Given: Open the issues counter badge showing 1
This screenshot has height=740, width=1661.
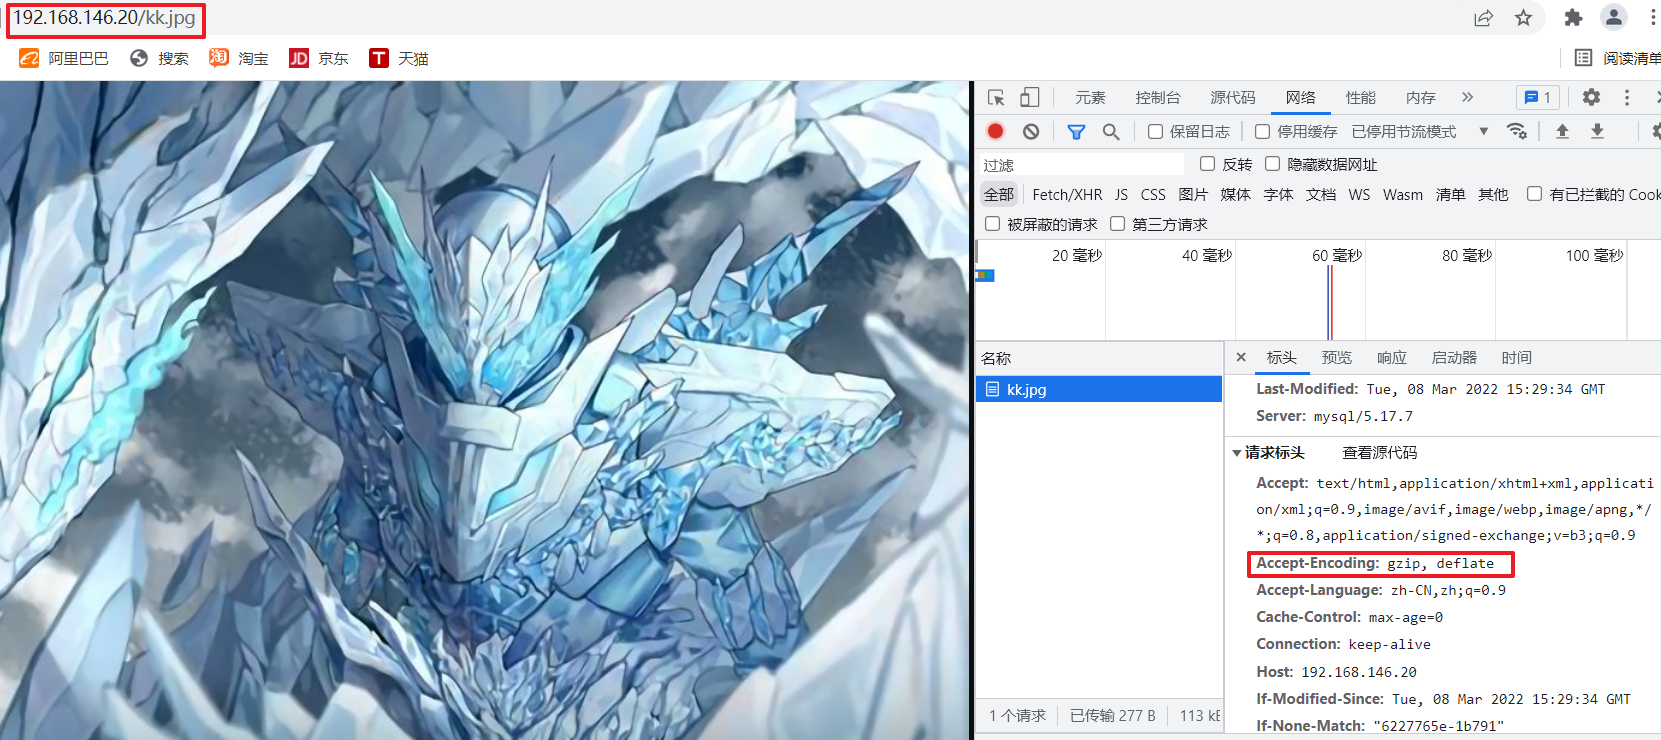Looking at the screenshot, I should [1538, 97].
